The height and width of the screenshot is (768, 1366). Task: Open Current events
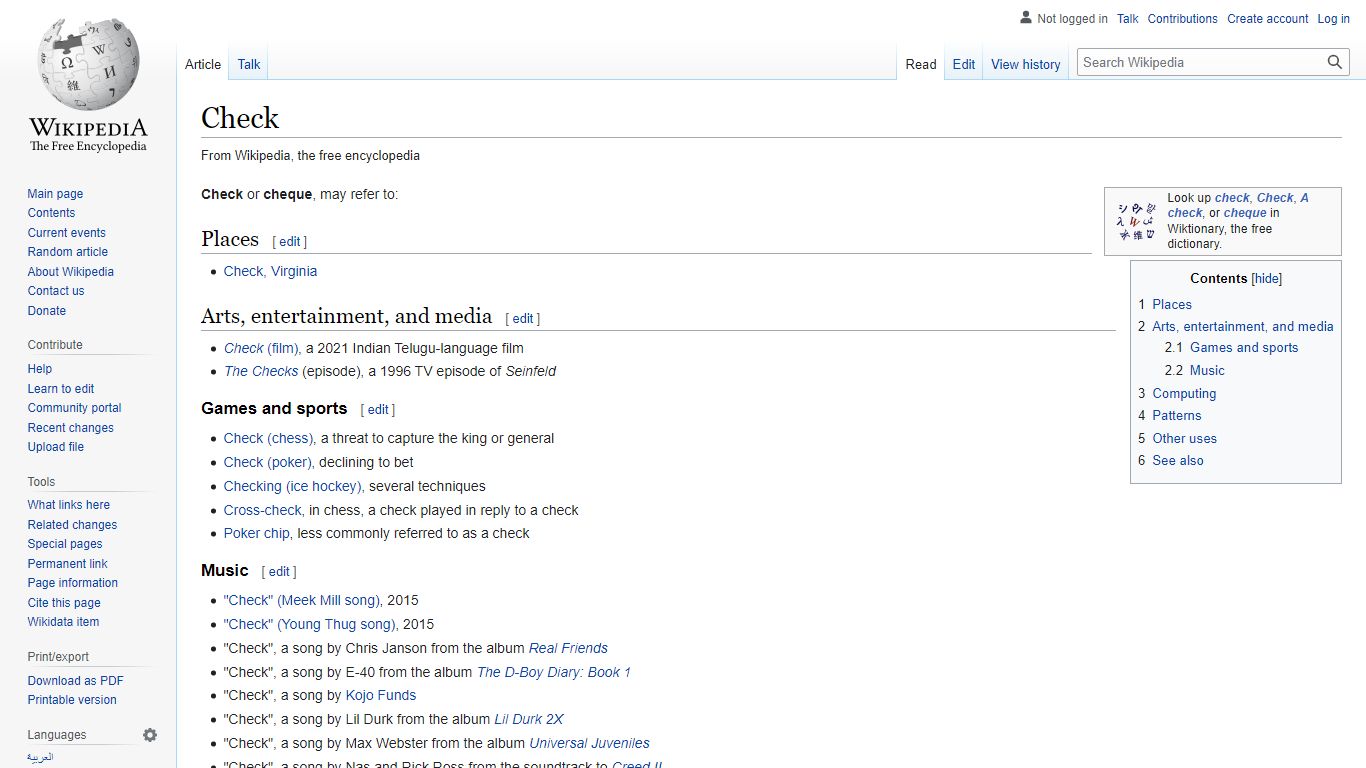click(x=66, y=233)
